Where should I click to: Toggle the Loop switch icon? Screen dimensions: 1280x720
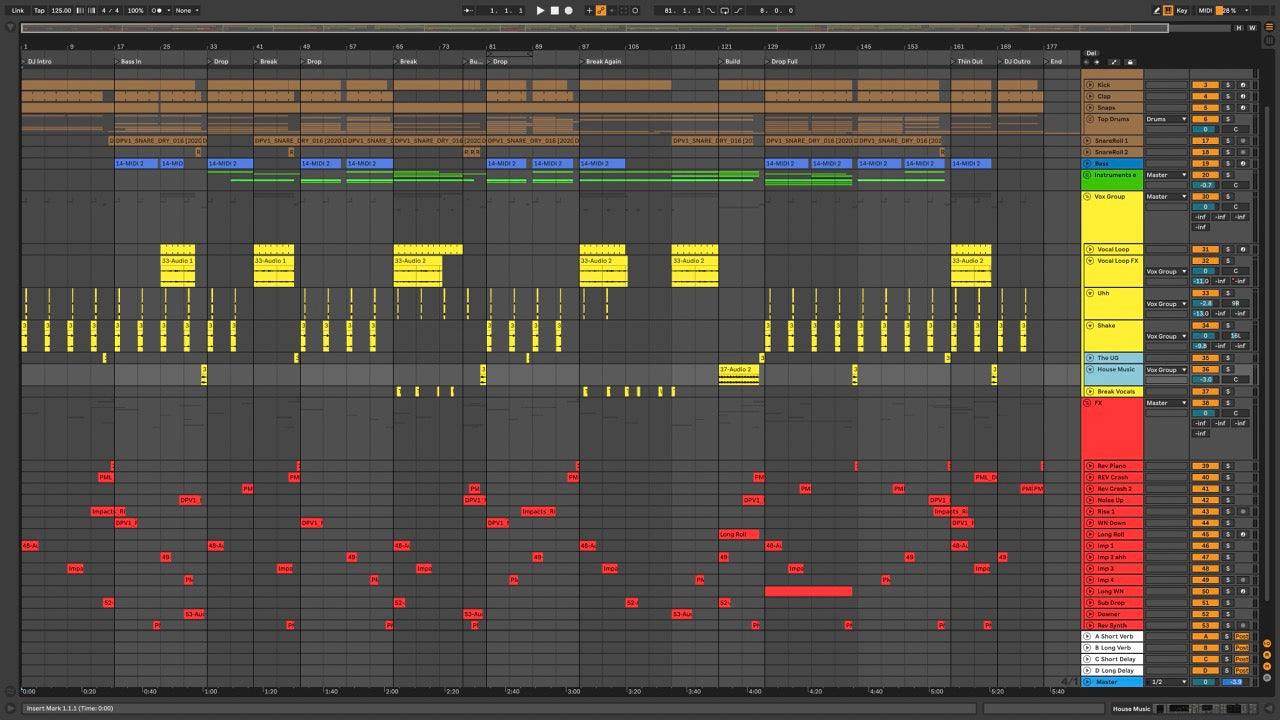[x=724, y=10]
